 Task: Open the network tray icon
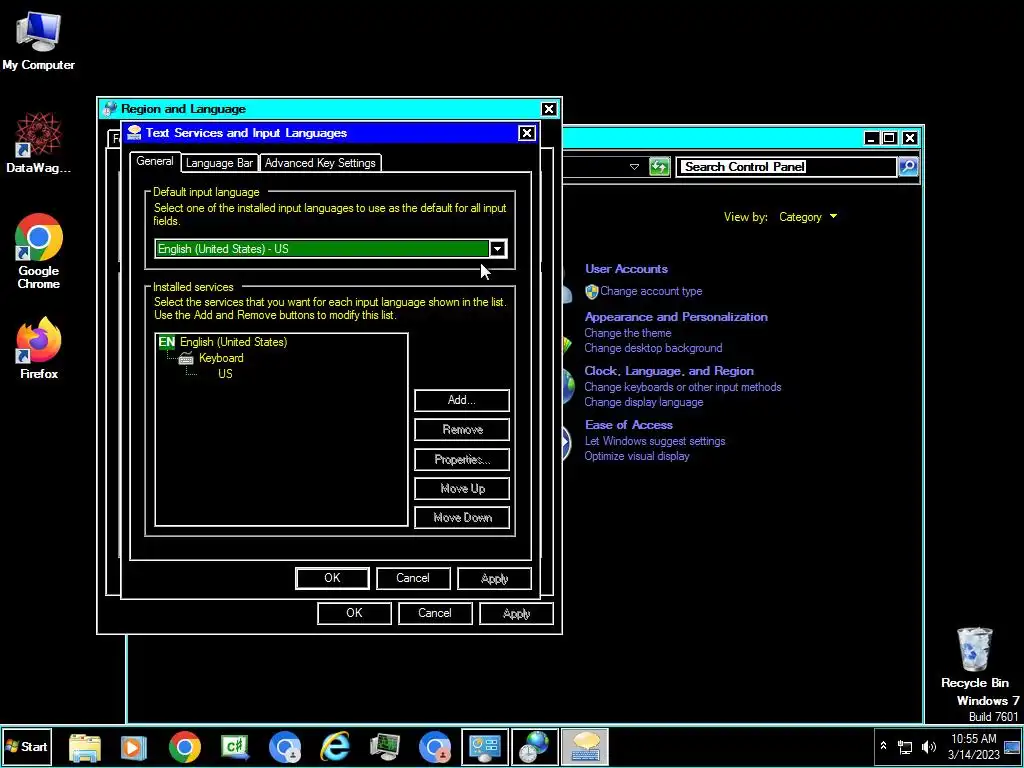(905, 746)
